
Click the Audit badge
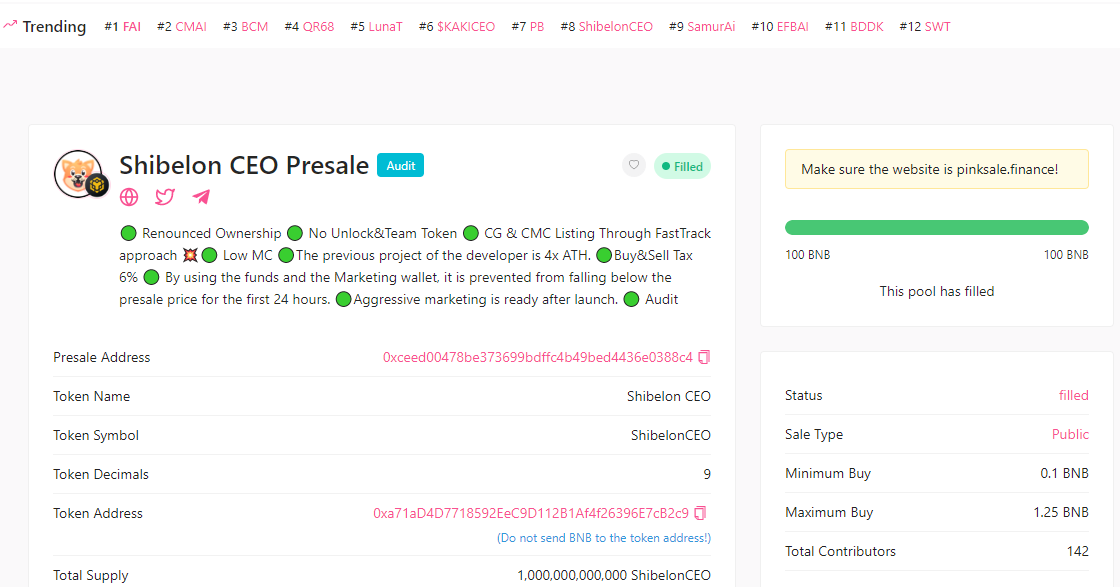(x=401, y=166)
